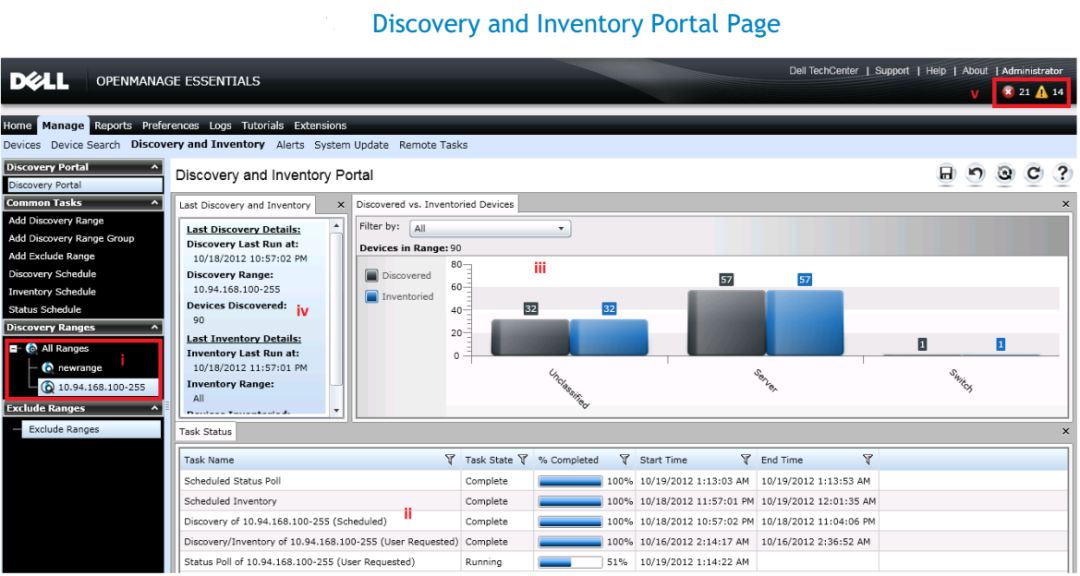Close the Task Status panel
The height and width of the screenshot is (576, 1080).
coord(1066,431)
